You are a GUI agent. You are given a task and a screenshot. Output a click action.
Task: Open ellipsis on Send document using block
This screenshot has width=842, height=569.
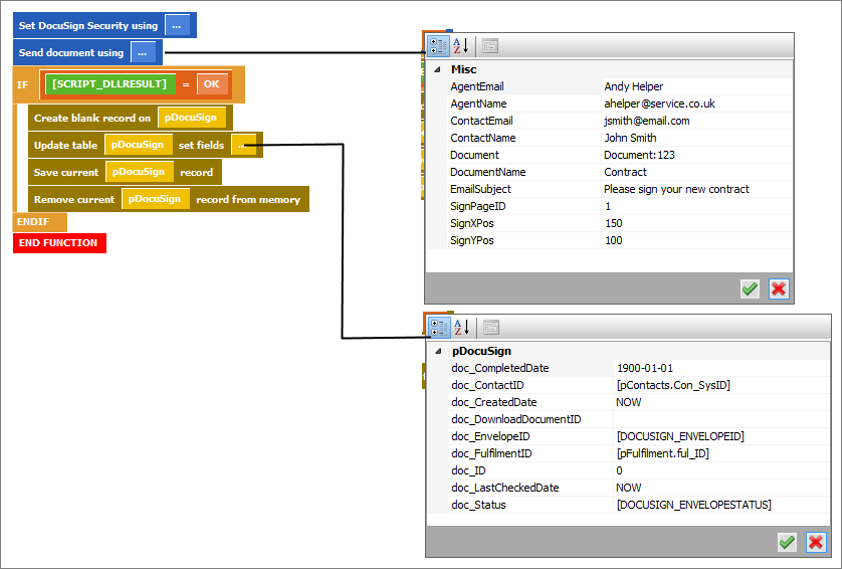[x=143, y=53]
